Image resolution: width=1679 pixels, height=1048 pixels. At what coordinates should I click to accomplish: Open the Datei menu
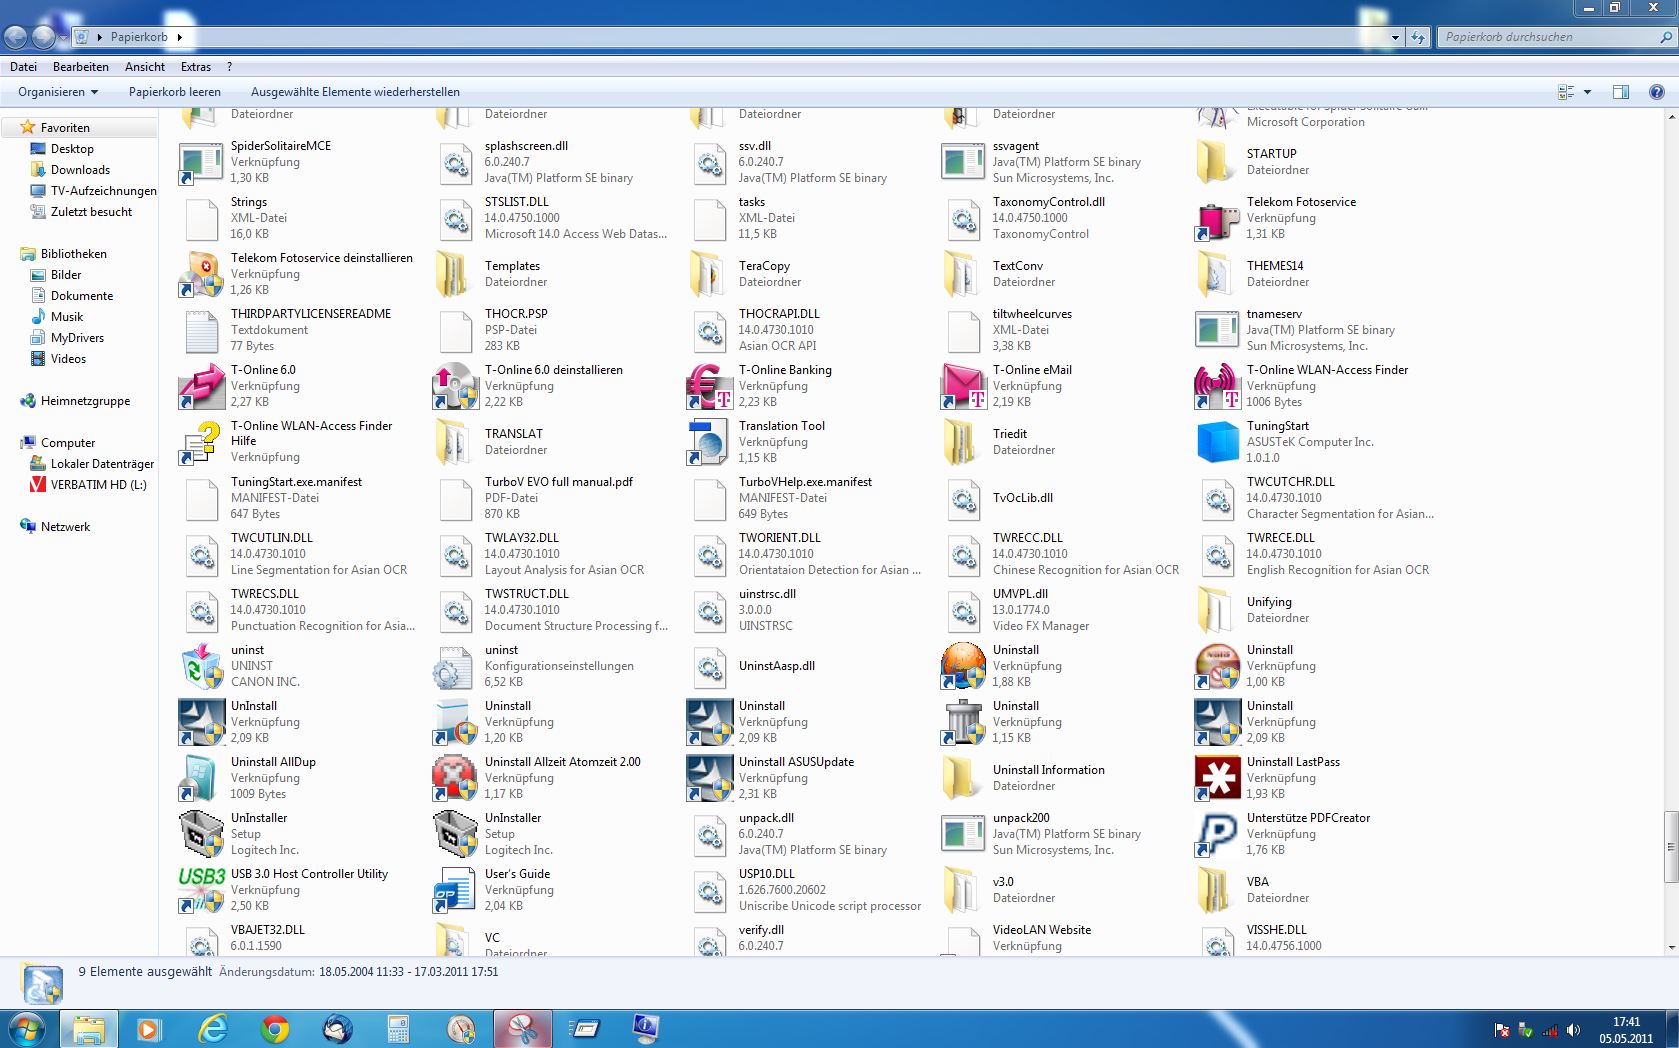23,67
